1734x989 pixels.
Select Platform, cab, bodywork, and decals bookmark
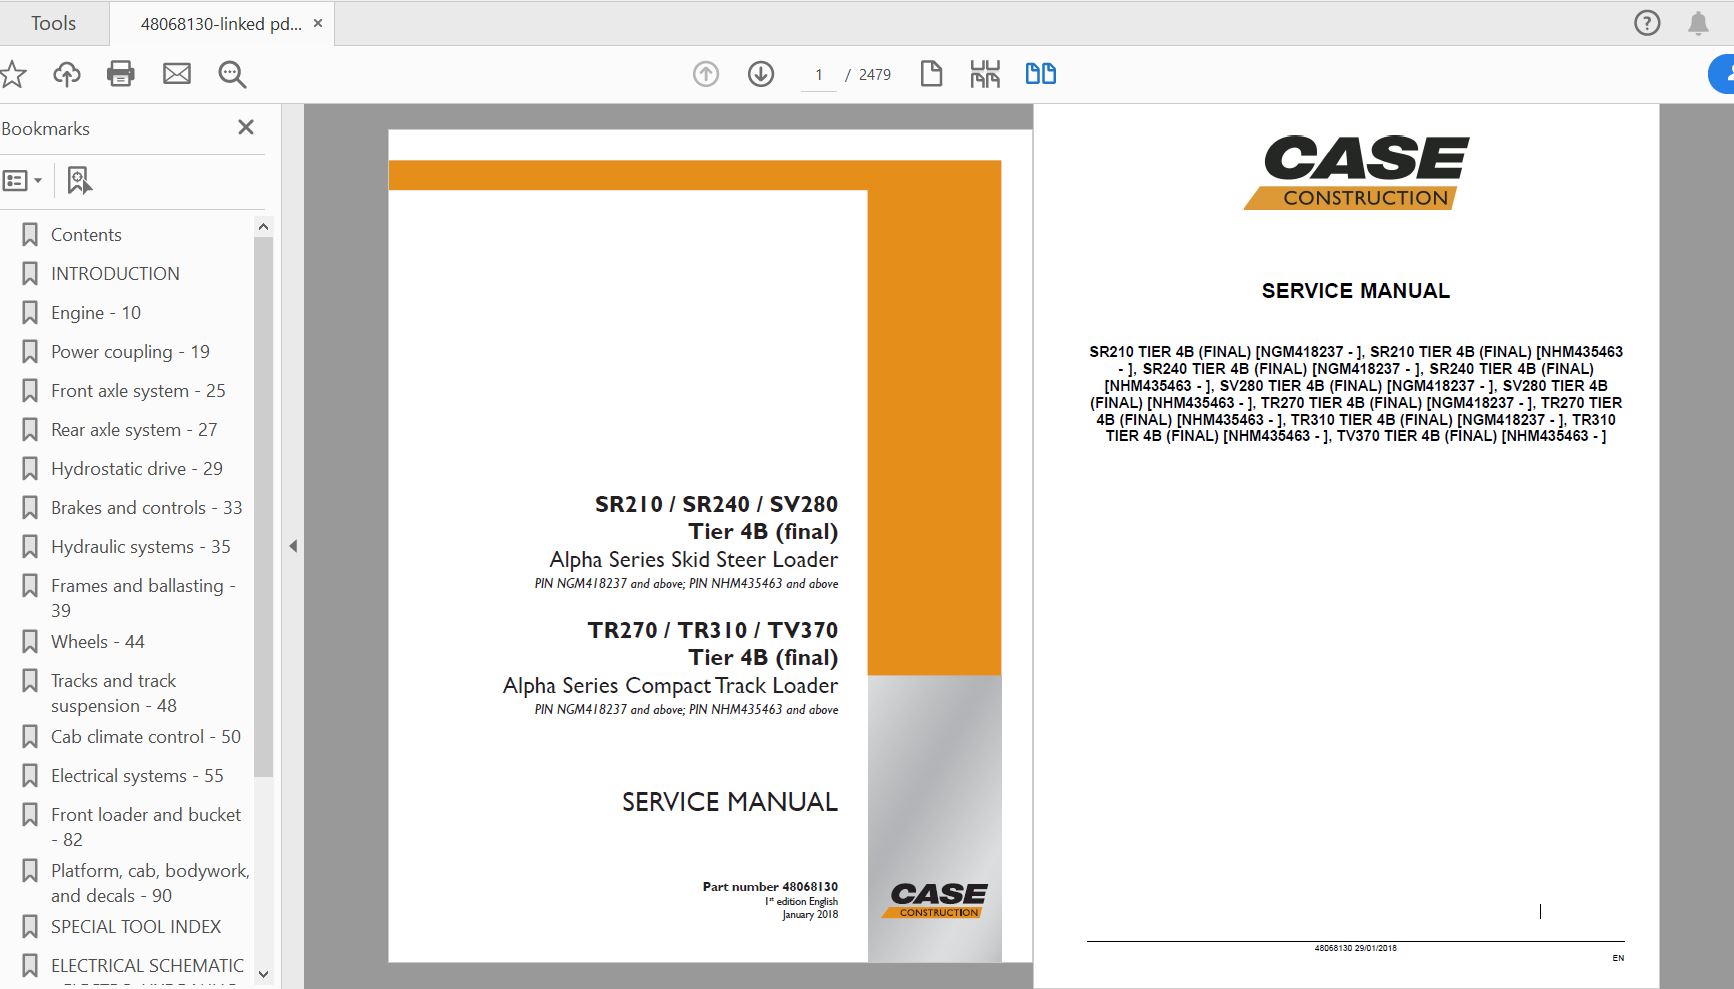pyautogui.click(x=150, y=883)
